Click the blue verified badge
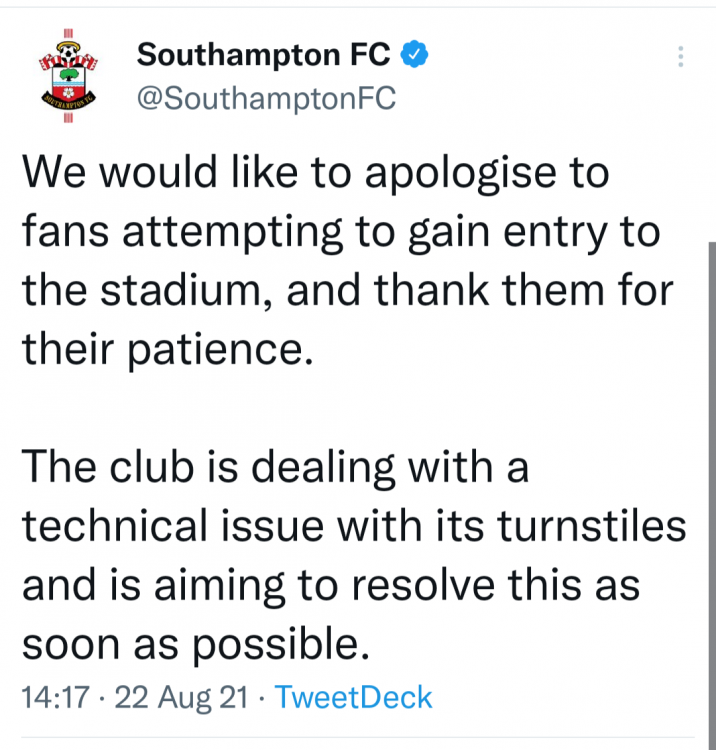Screen dimensions: 716x750 [x=416, y=54]
